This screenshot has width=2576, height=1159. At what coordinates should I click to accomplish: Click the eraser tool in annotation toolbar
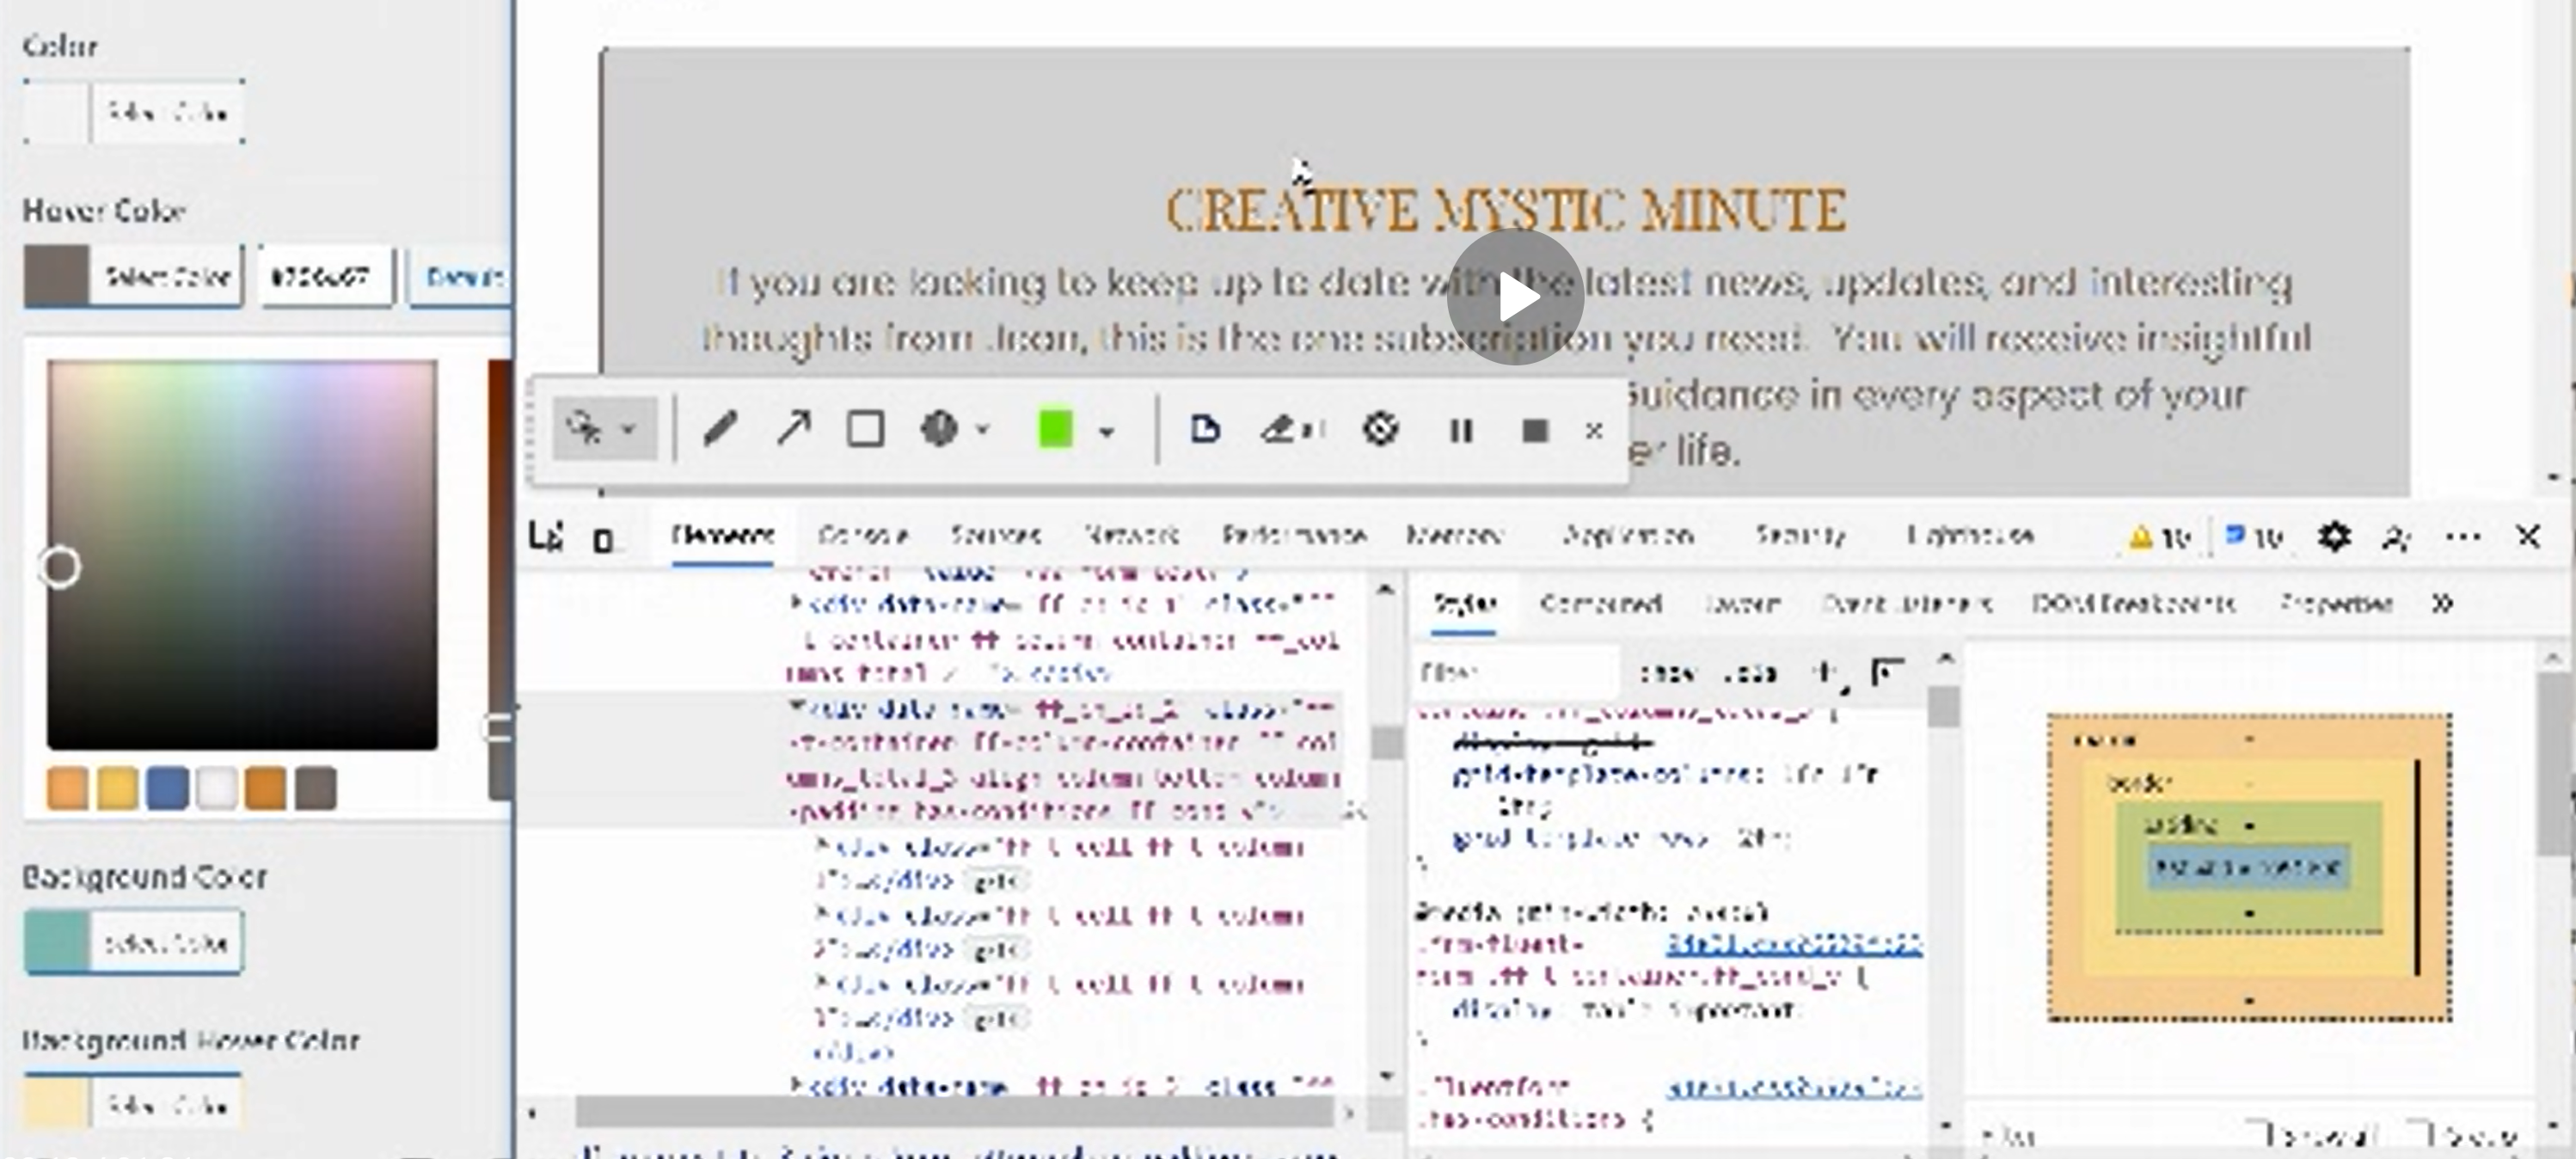tap(1281, 430)
